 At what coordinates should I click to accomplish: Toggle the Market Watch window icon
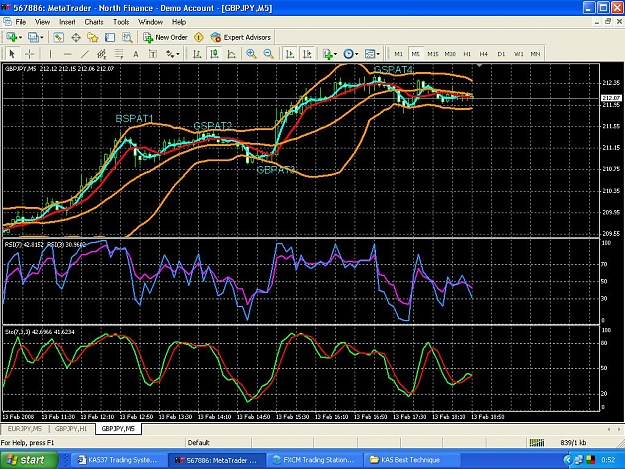[x=58, y=37]
